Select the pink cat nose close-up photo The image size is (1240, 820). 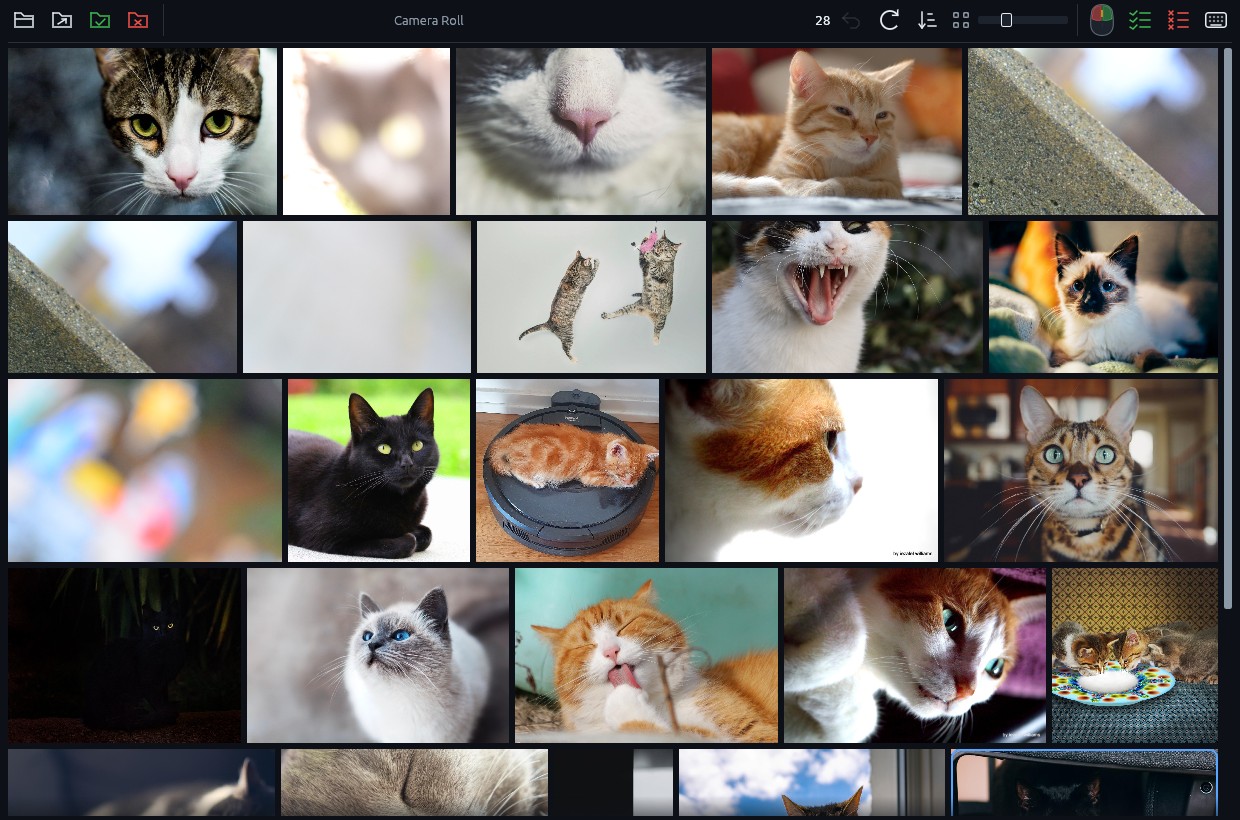tap(581, 131)
